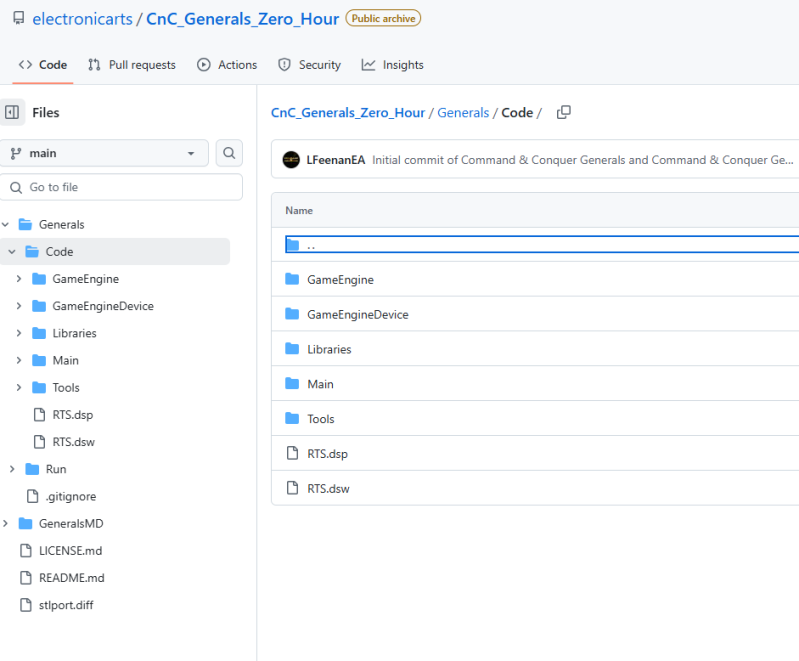This screenshot has height=661, width=799.
Task: Click the search magnifier button next to branch
Action: (x=229, y=153)
